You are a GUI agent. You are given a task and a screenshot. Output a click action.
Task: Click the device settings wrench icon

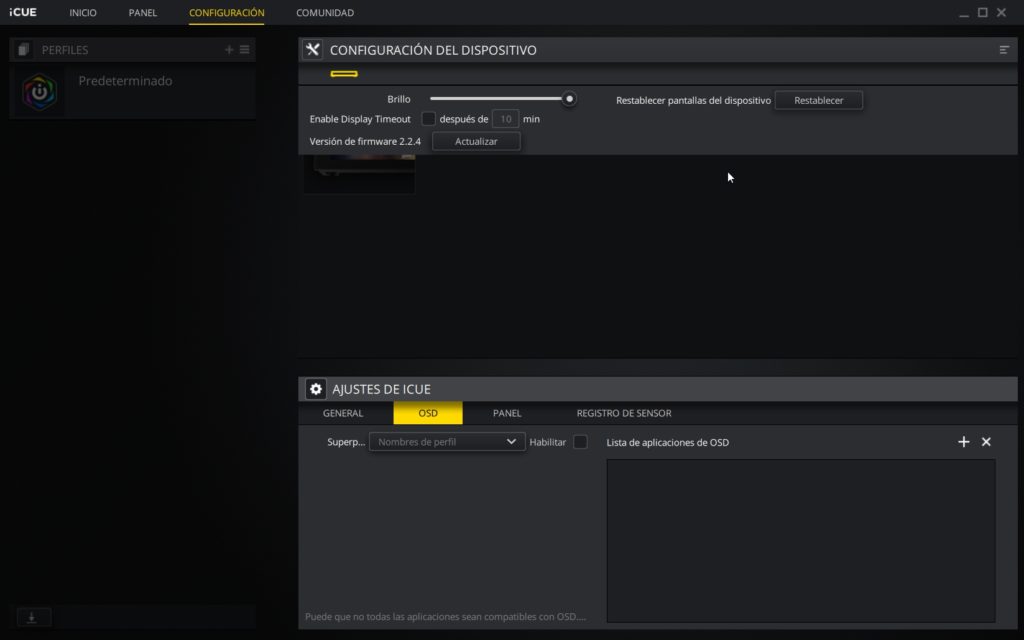pos(313,50)
